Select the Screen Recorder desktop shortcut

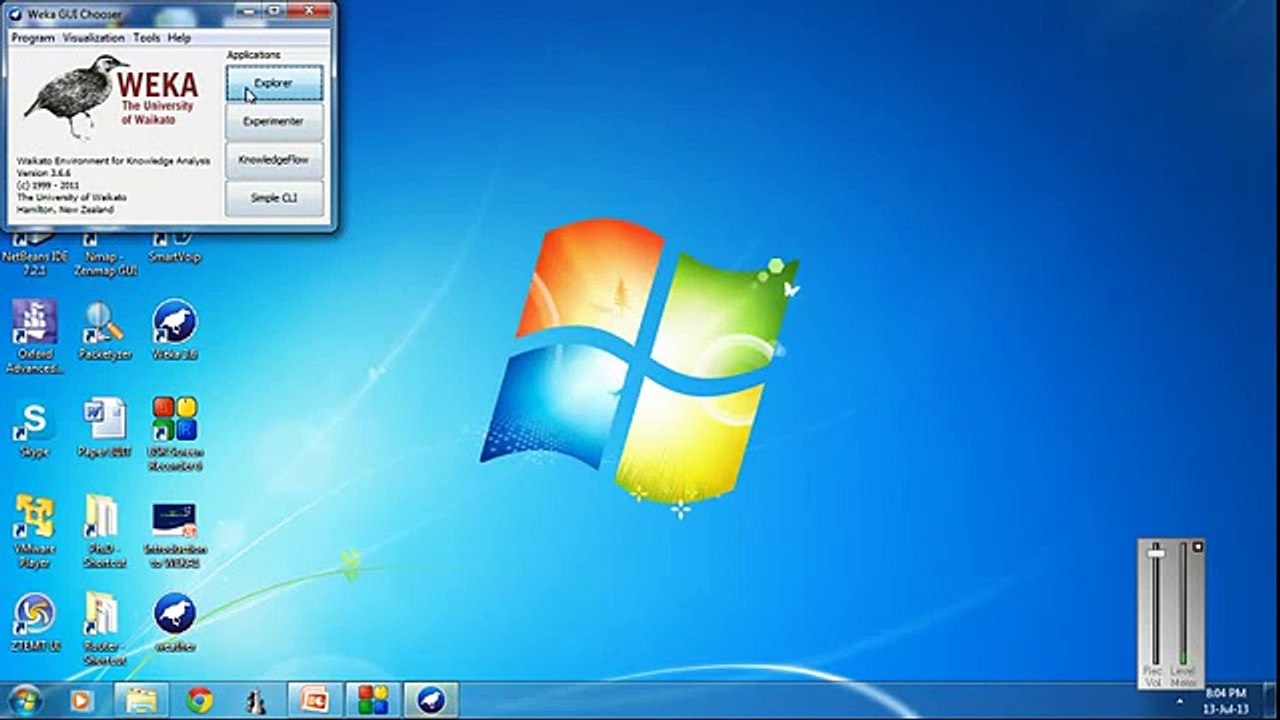175,434
